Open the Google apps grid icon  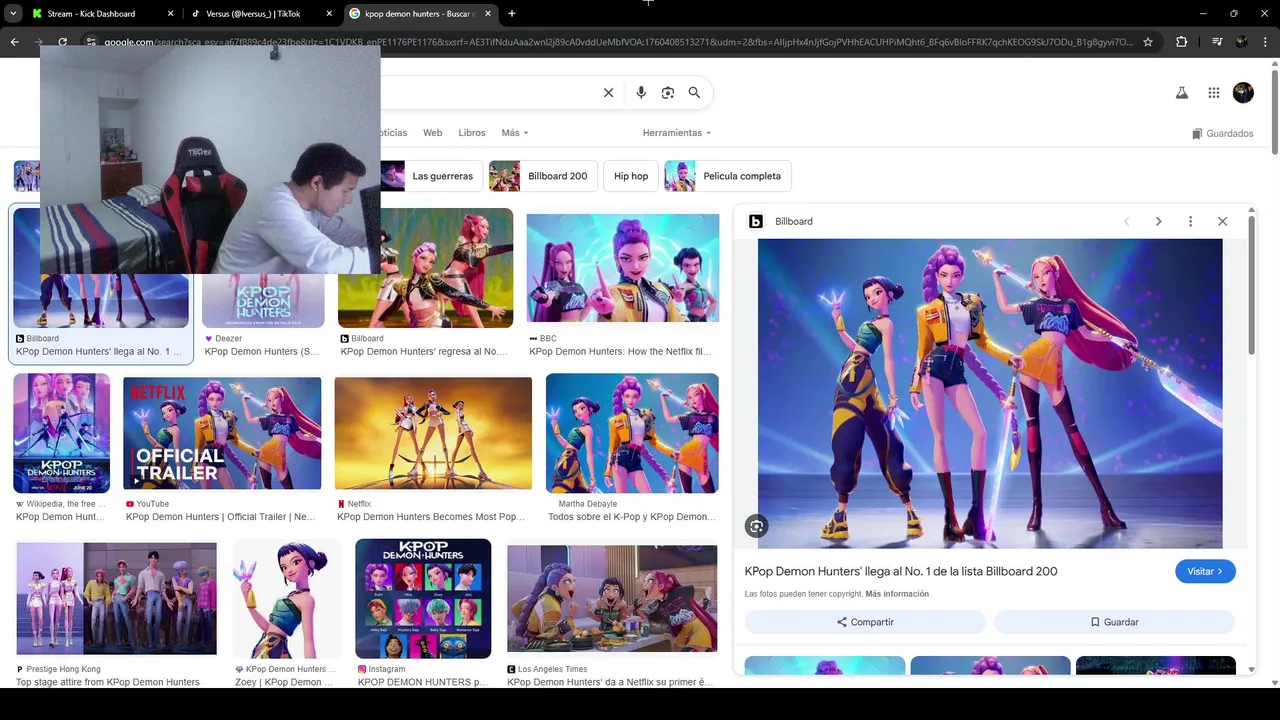coord(1214,93)
